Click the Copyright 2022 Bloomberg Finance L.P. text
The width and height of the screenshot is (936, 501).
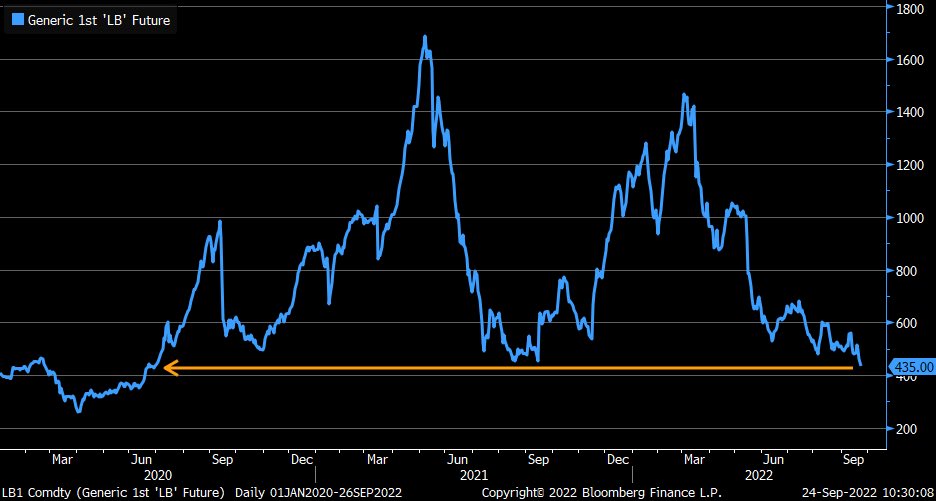point(602,493)
